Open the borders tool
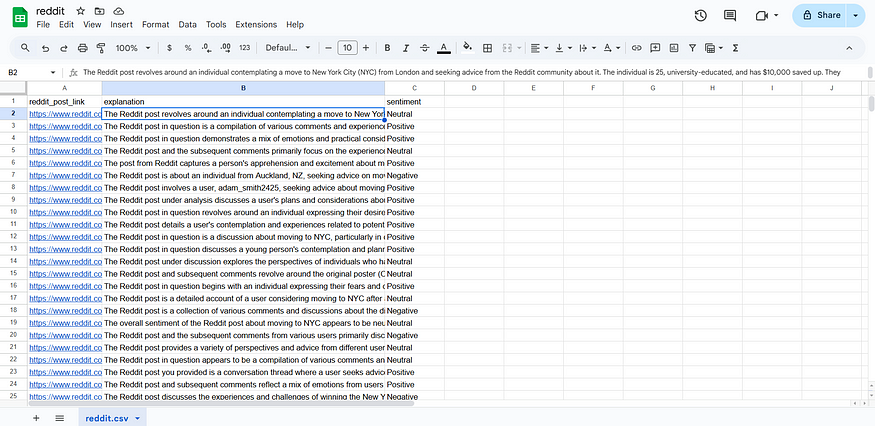The height and width of the screenshot is (426, 875). (x=487, y=48)
